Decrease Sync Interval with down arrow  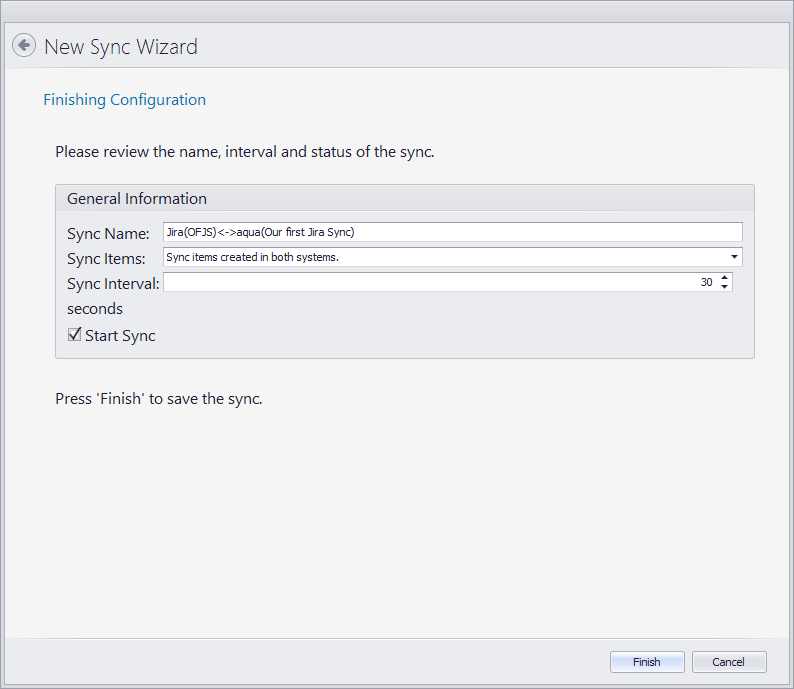(x=724, y=288)
